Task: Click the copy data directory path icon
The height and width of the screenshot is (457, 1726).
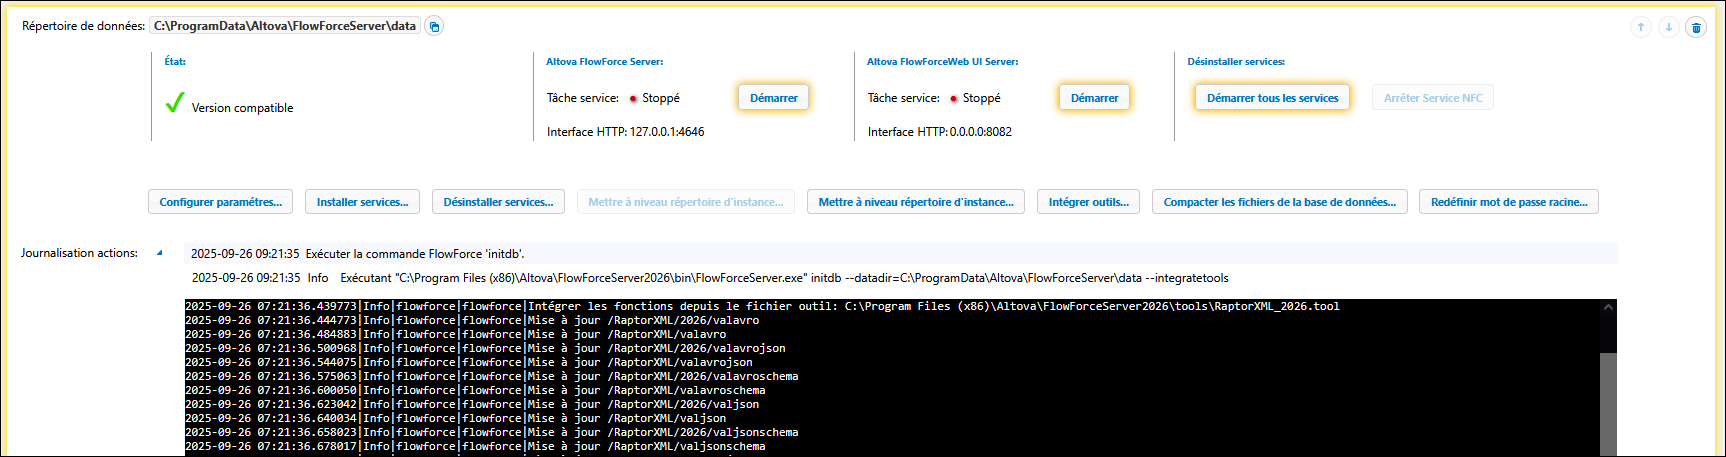Action: coord(434,26)
